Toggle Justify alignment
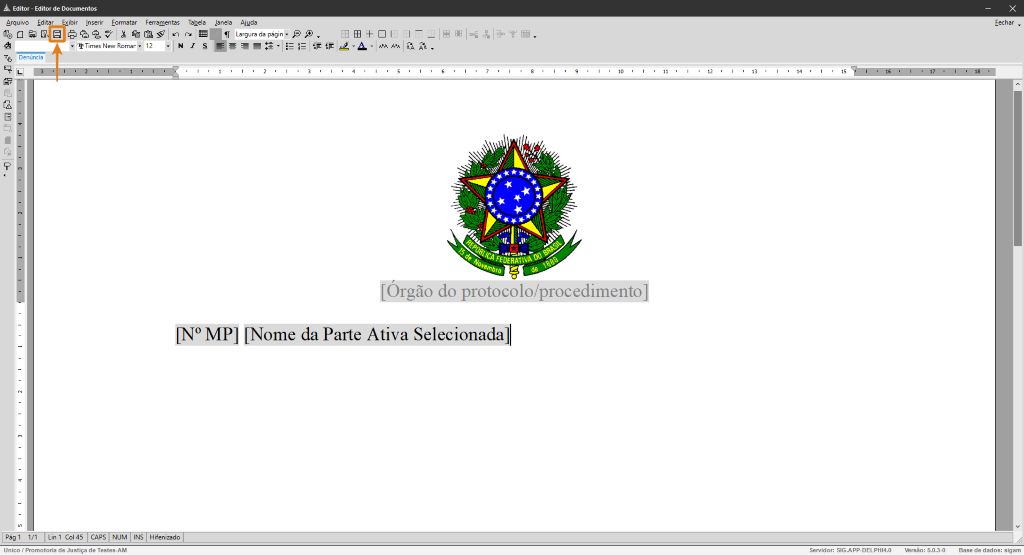This screenshot has height=555, width=1024. click(x=257, y=46)
